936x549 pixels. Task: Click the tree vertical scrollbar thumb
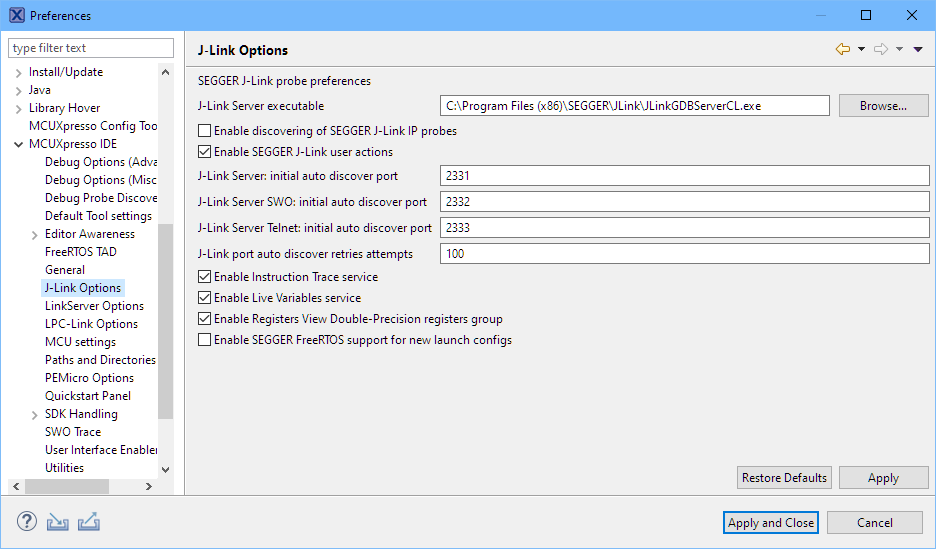coord(165,321)
